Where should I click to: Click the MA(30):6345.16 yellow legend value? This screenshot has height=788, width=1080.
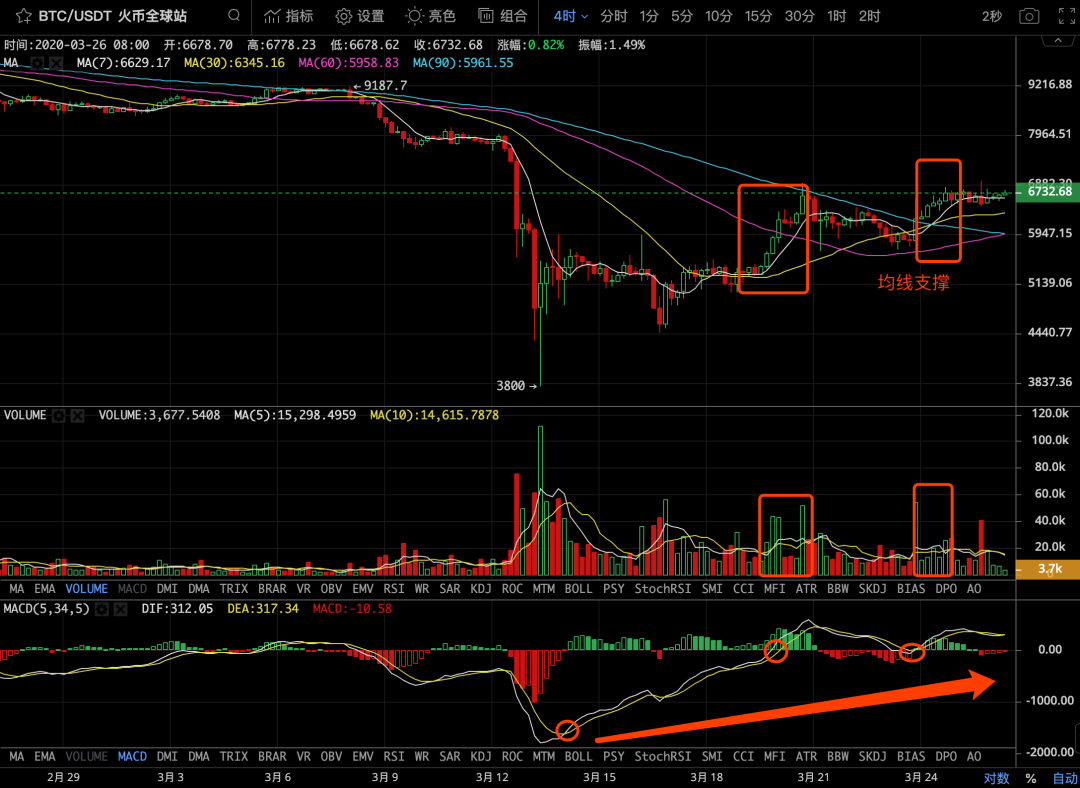point(234,63)
